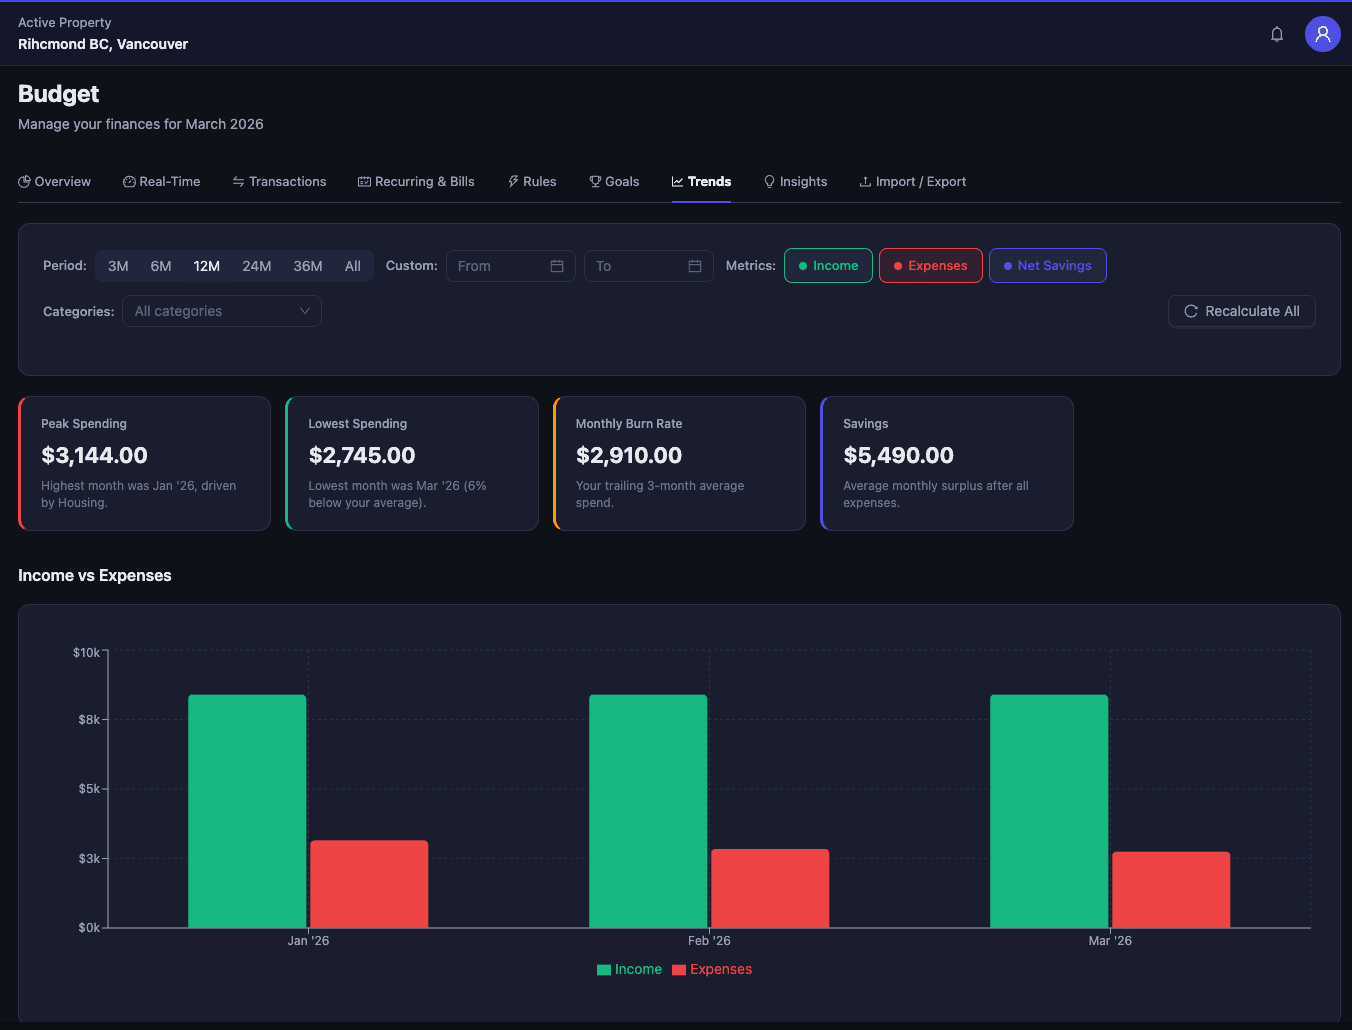Click the Overview pie chart icon

tap(24, 182)
